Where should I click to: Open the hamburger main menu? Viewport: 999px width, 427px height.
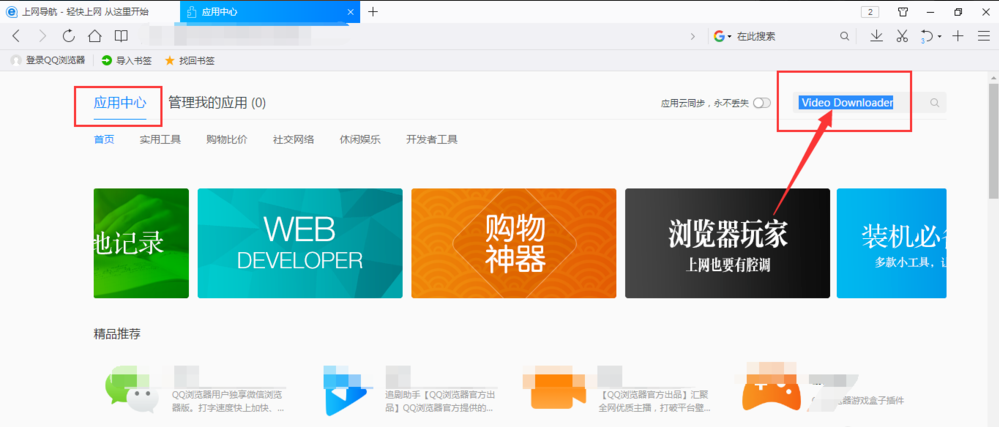click(x=983, y=36)
